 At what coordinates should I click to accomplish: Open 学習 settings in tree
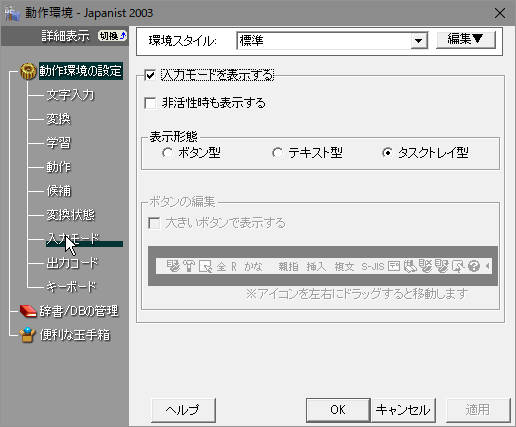tap(58, 143)
